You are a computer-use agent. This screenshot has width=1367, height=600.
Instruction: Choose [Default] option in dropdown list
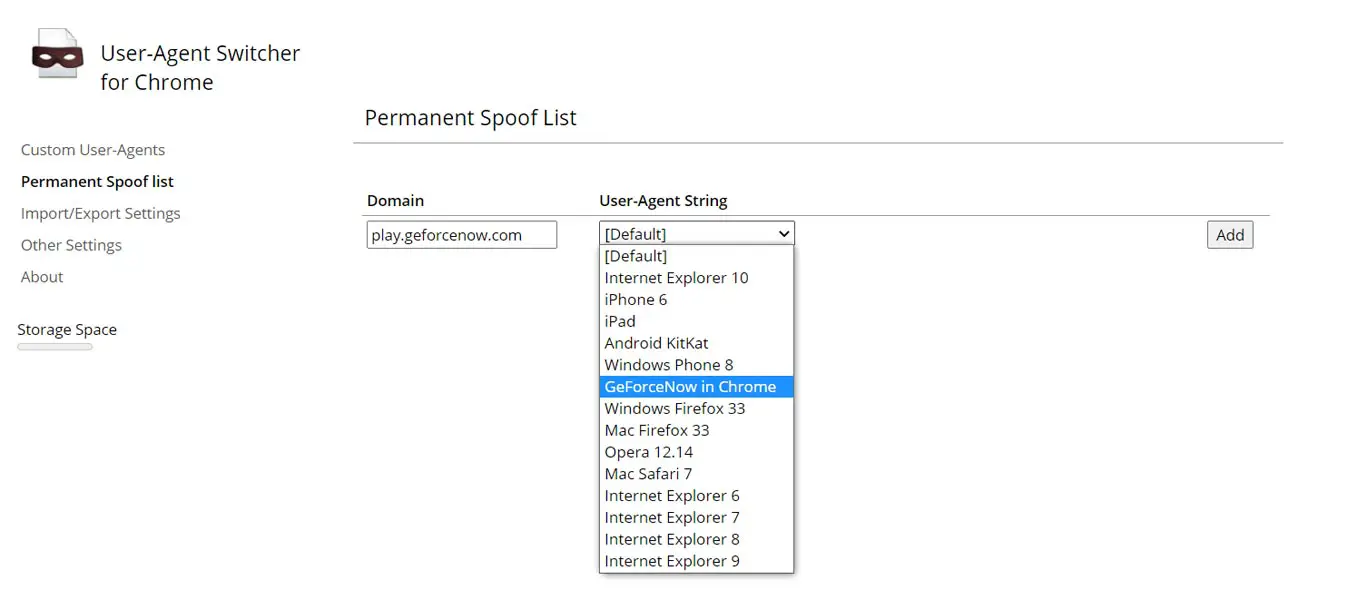(x=697, y=256)
